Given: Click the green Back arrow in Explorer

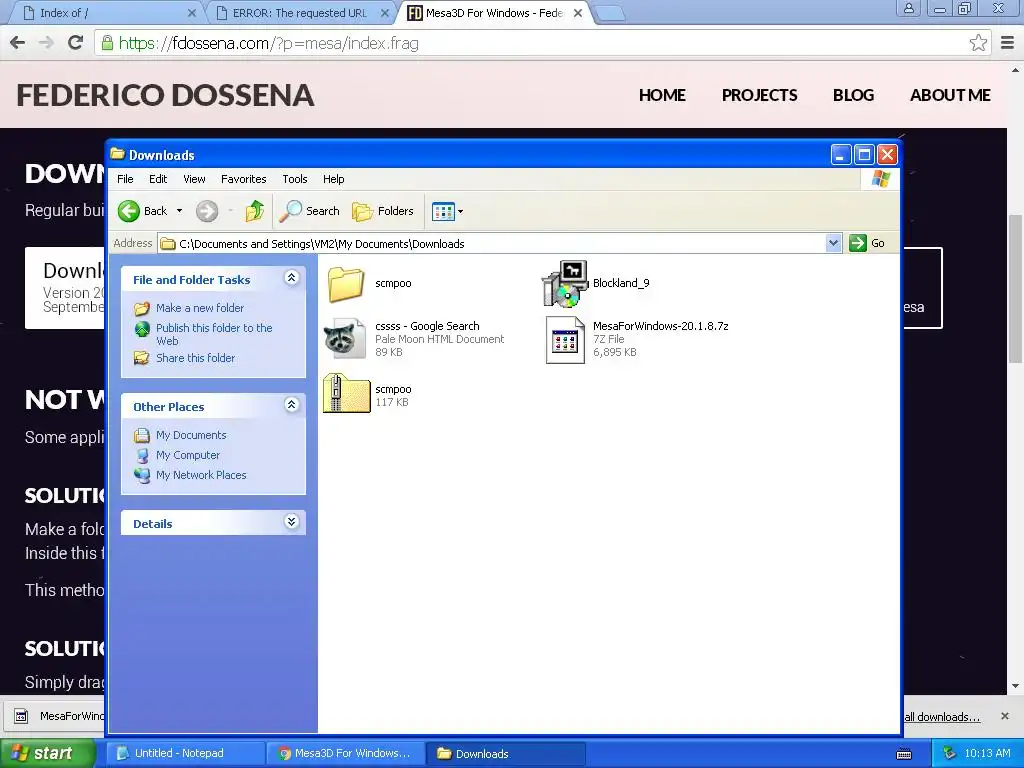Looking at the screenshot, I should (129, 211).
